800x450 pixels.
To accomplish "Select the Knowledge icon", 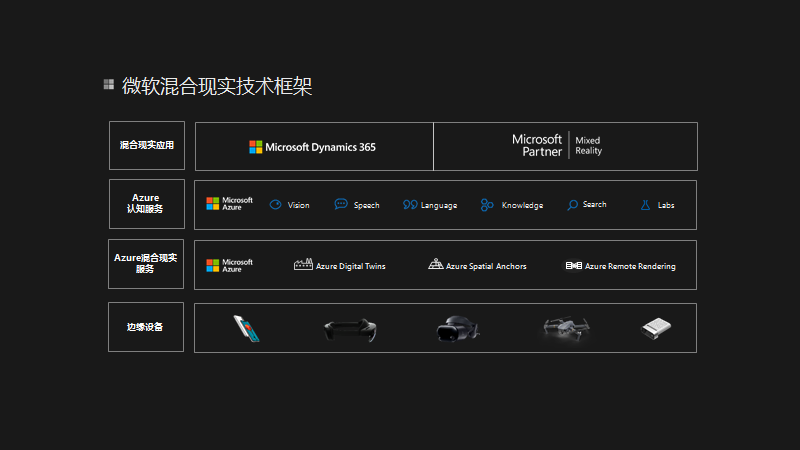I will (487, 205).
